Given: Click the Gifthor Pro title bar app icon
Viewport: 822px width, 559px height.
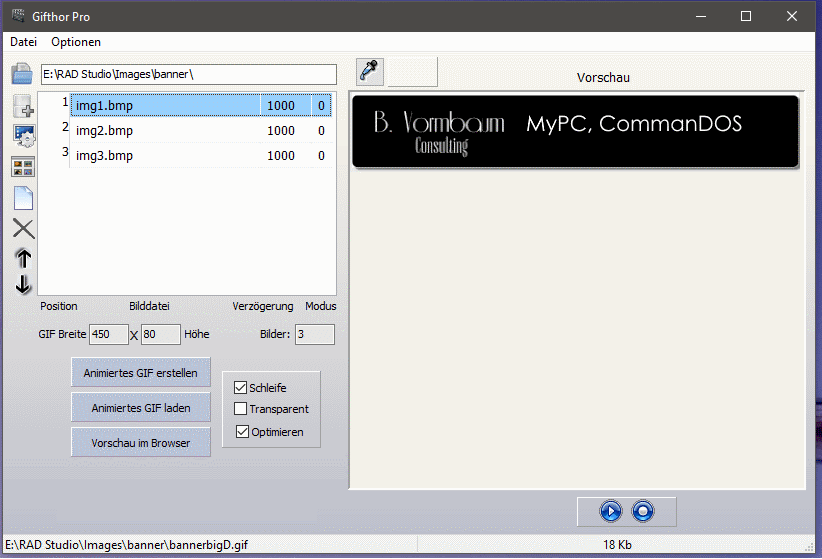Looking at the screenshot, I should coord(18,16).
